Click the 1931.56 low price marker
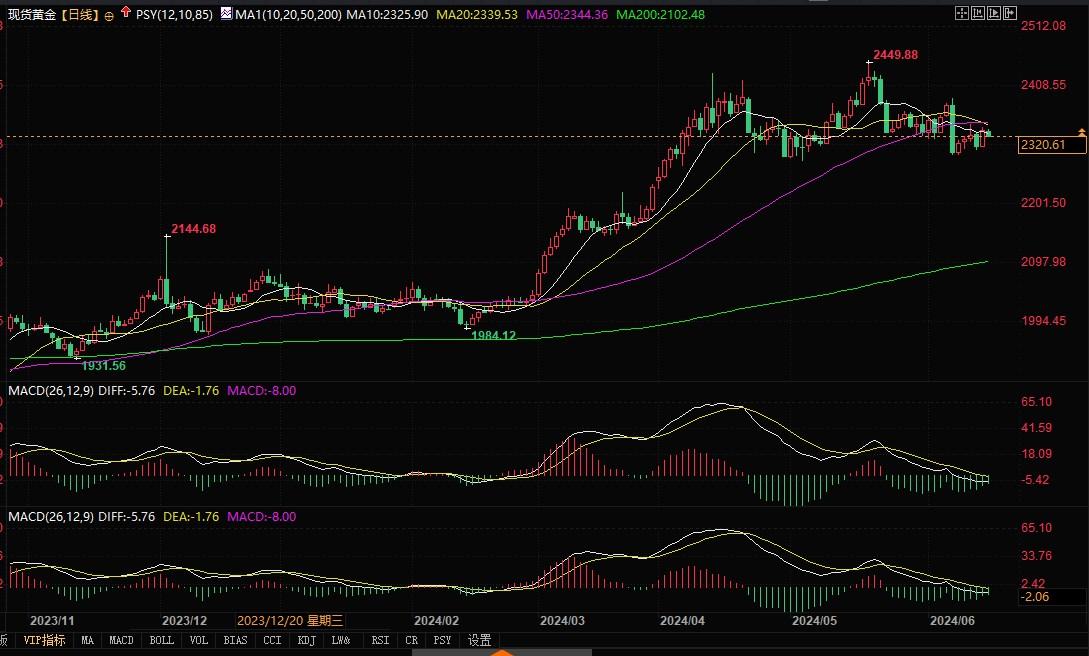 click(104, 366)
